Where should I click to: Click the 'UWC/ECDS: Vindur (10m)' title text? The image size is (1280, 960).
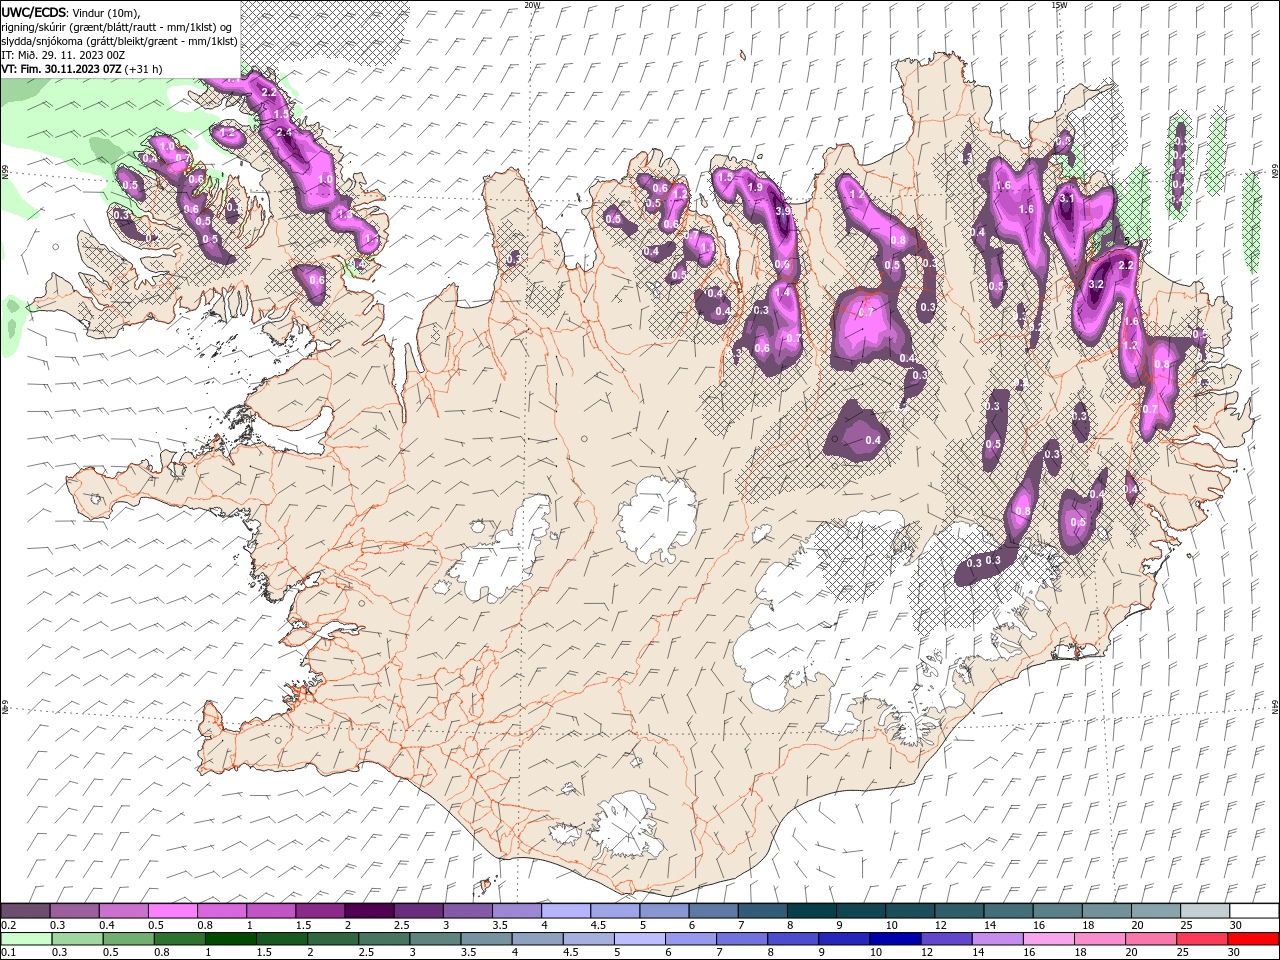pyautogui.click(x=71, y=12)
